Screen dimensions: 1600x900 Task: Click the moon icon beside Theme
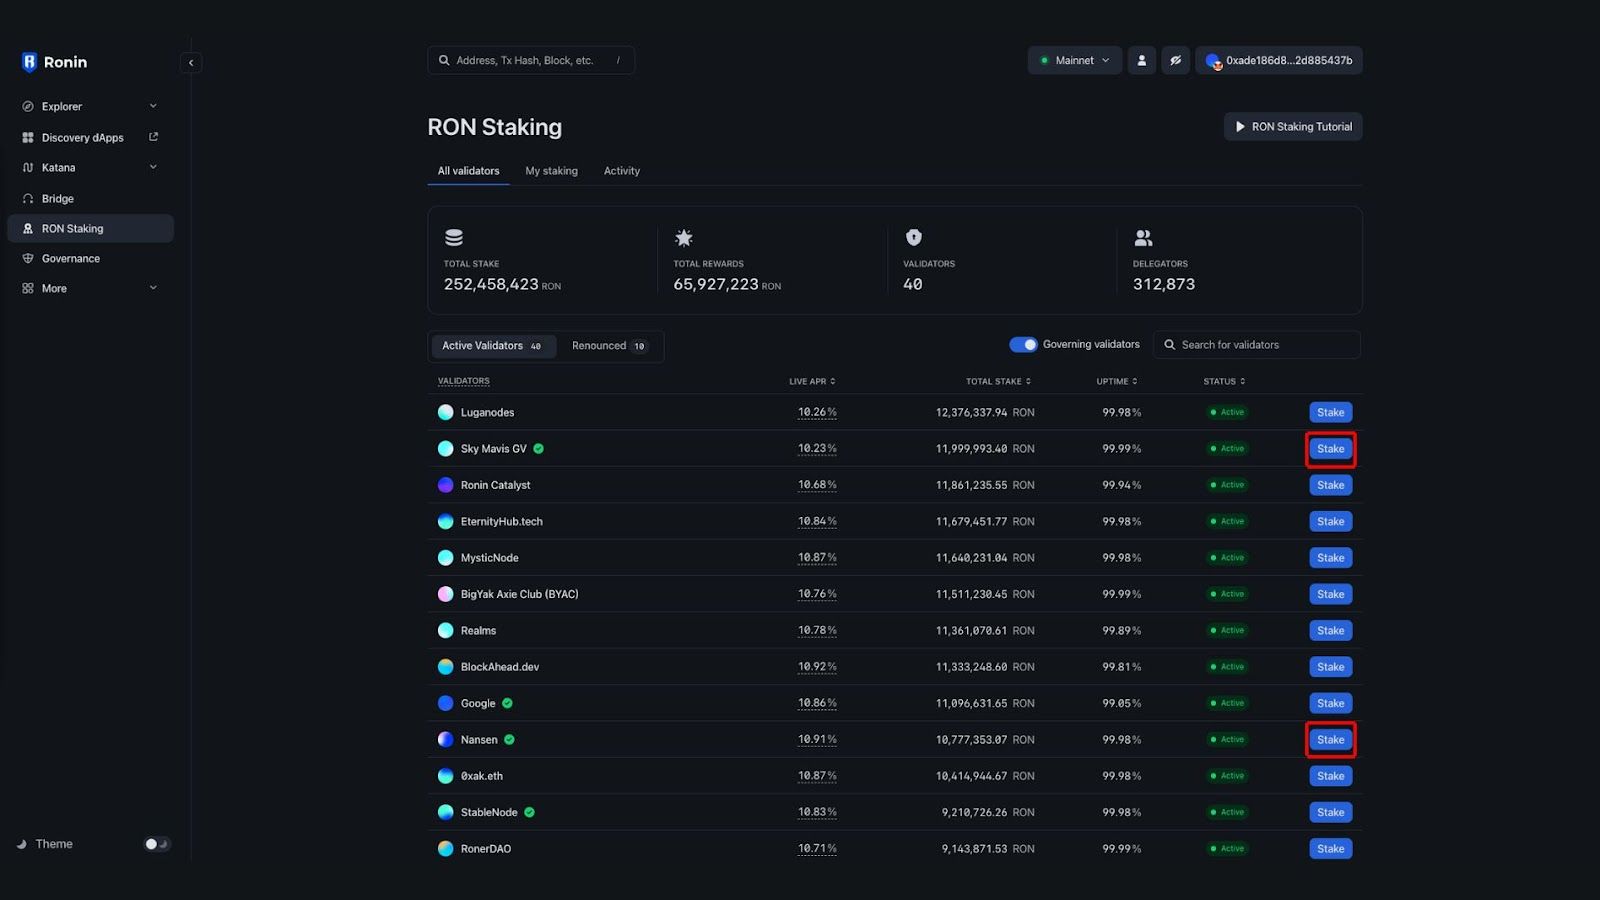pos(22,844)
